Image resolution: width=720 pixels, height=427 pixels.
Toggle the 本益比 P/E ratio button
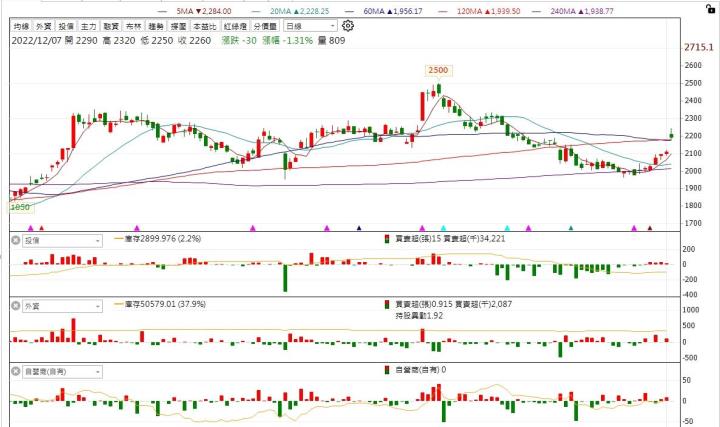point(204,26)
